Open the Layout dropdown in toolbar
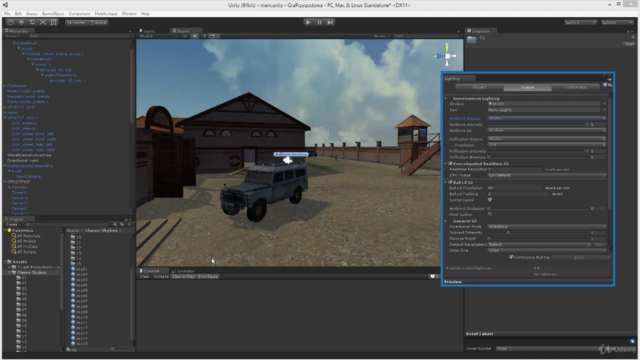640x360 pixels. 617,22
